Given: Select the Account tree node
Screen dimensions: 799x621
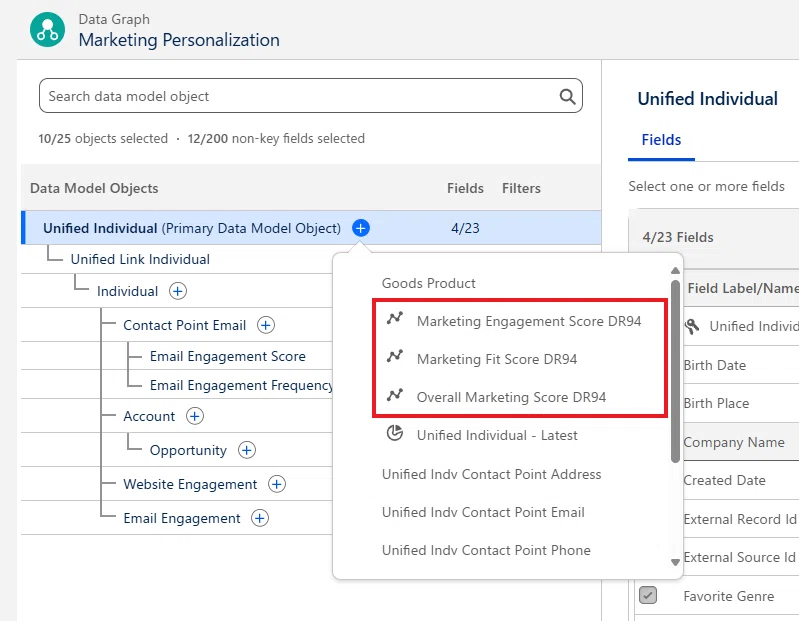Looking at the screenshot, I should click(x=149, y=416).
